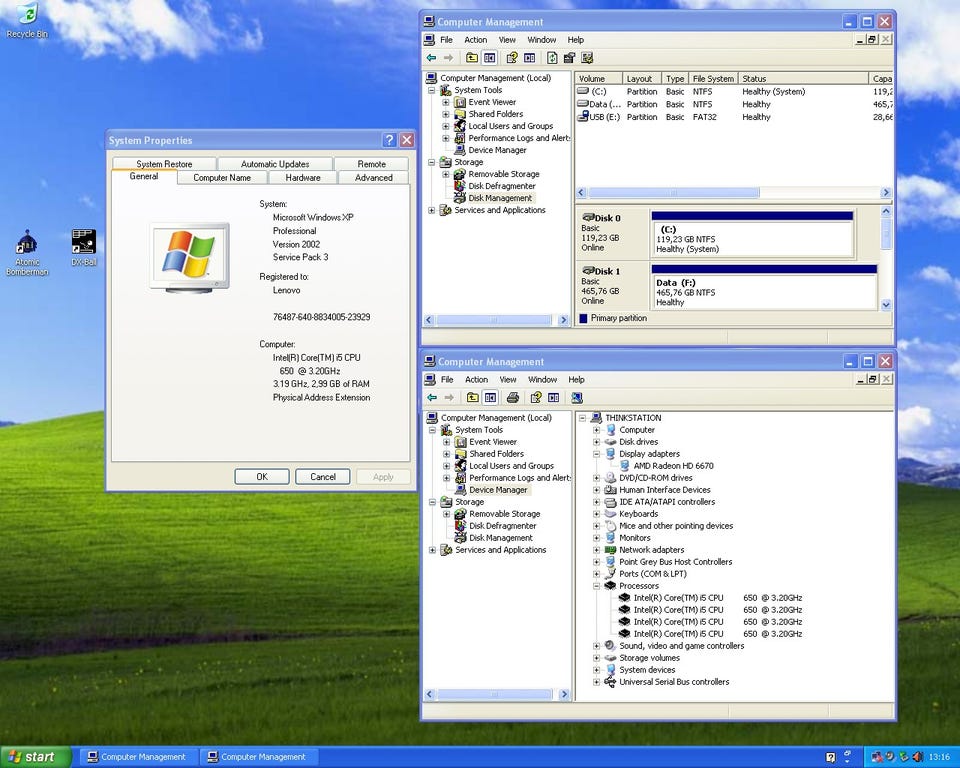960x768 pixels.
Task: Open the Recycle Bin desktop icon
Action: click(27, 16)
